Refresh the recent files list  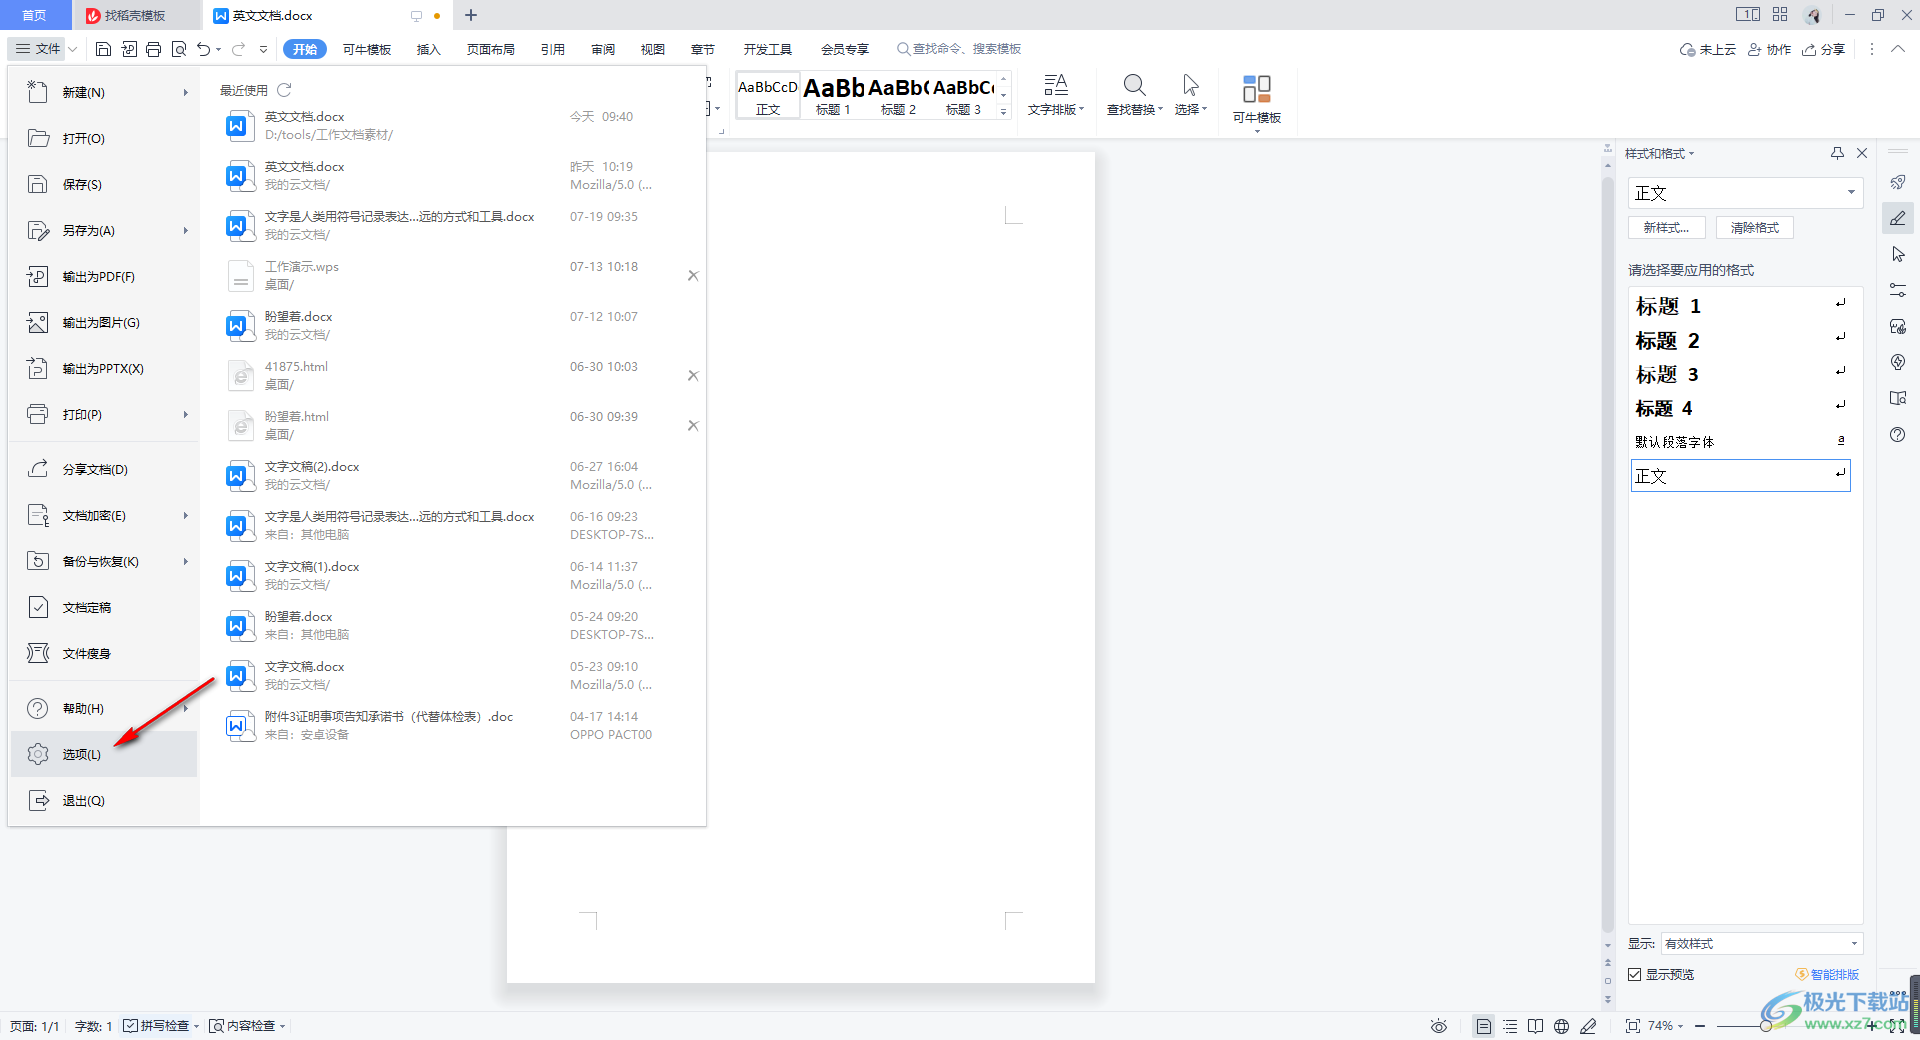[x=284, y=90]
